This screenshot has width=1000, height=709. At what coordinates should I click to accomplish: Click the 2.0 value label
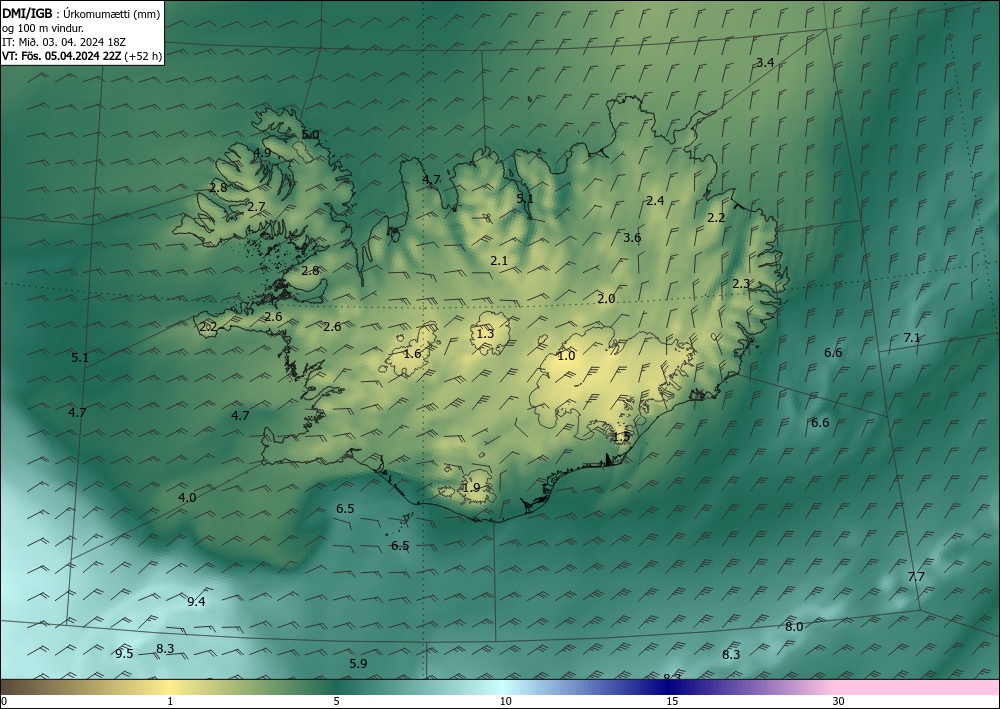606,298
